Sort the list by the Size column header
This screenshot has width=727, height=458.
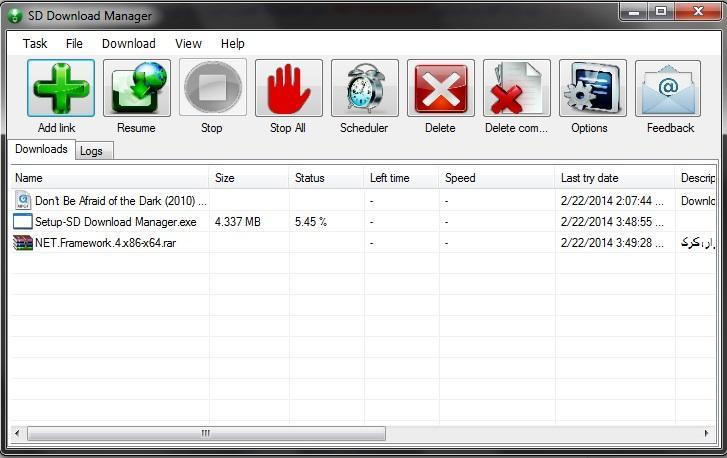point(249,178)
